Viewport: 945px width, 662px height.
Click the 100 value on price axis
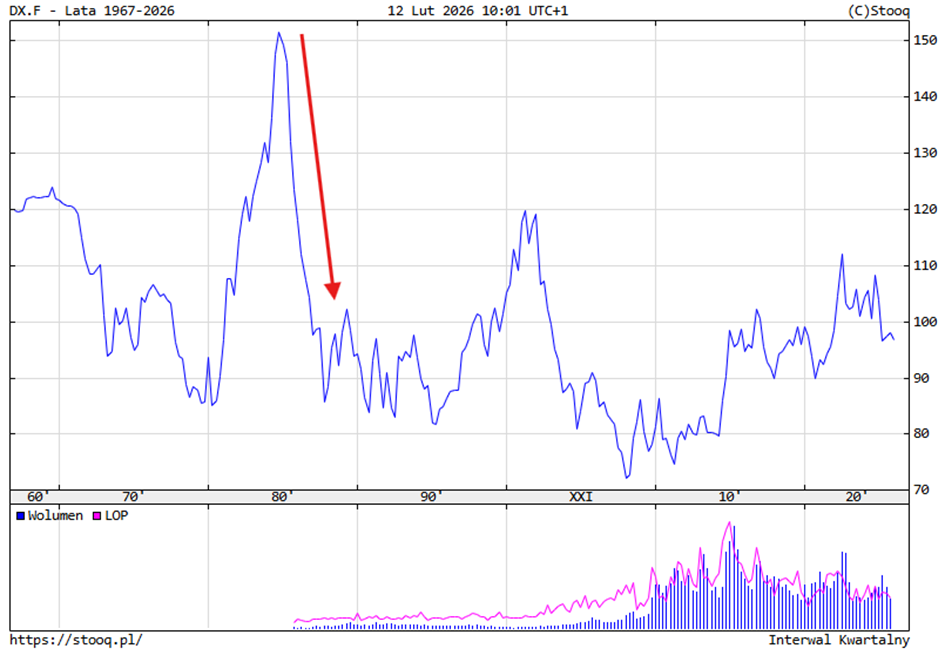point(924,322)
